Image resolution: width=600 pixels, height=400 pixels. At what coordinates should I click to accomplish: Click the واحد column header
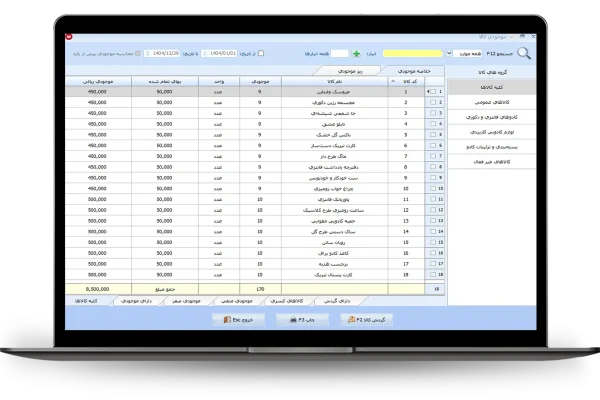[219, 82]
